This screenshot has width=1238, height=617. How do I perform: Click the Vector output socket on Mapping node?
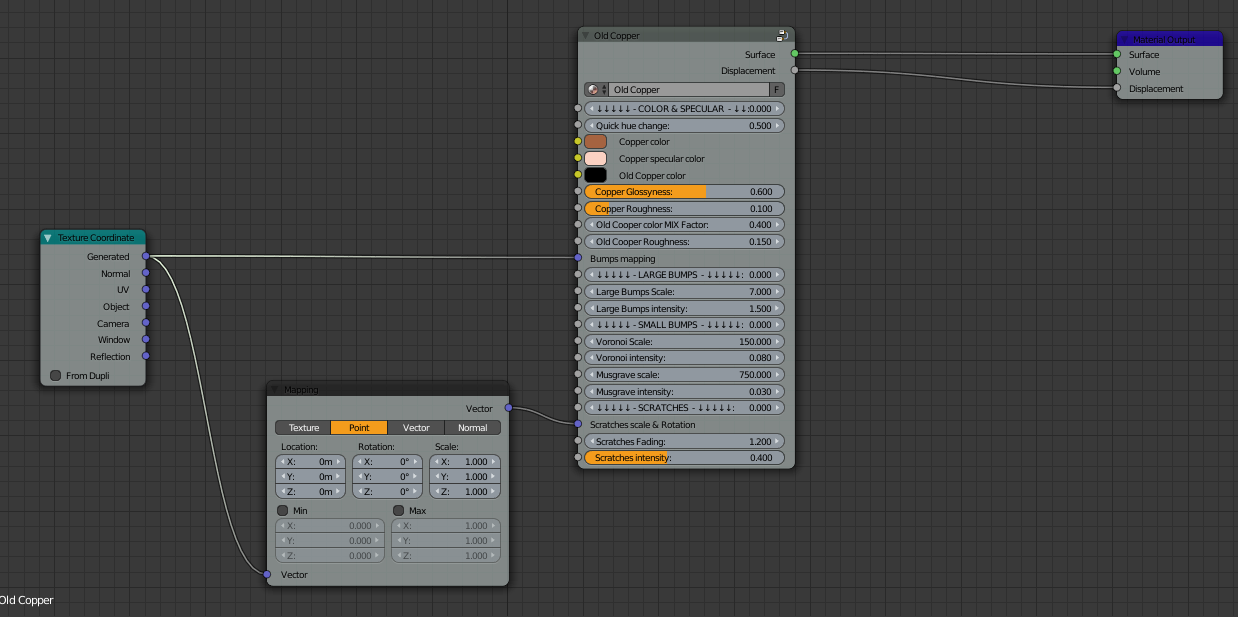508,408
